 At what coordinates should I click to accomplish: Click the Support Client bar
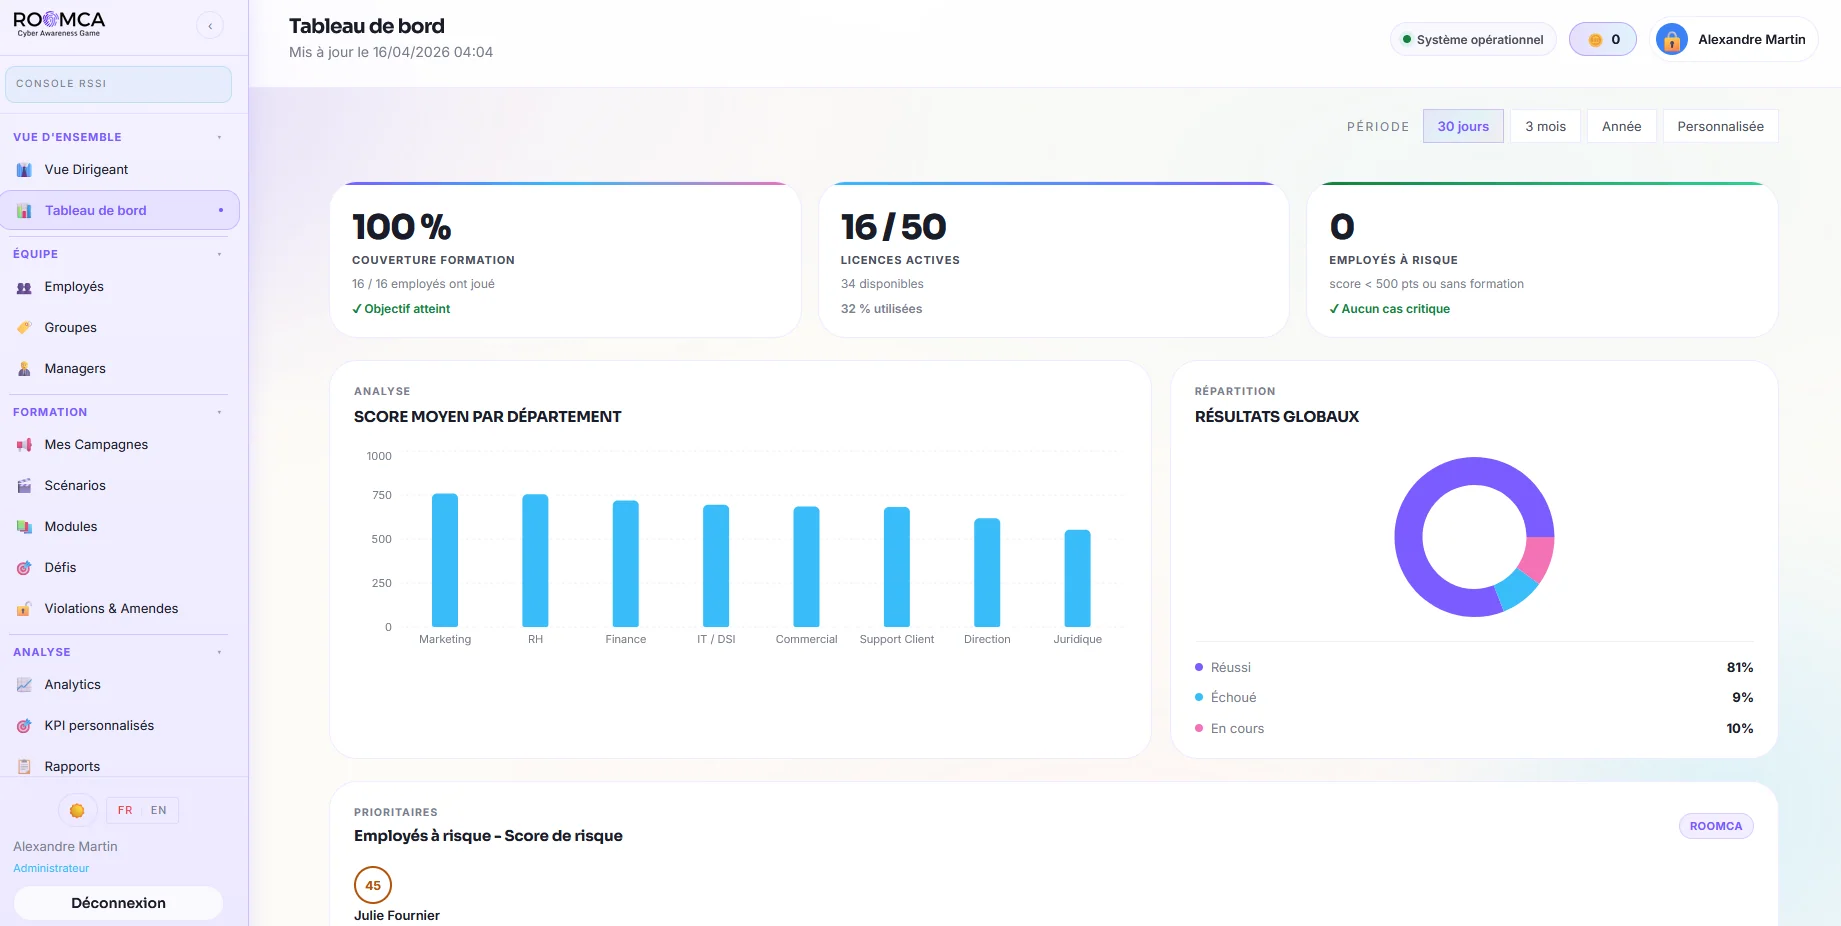(897, 567)
